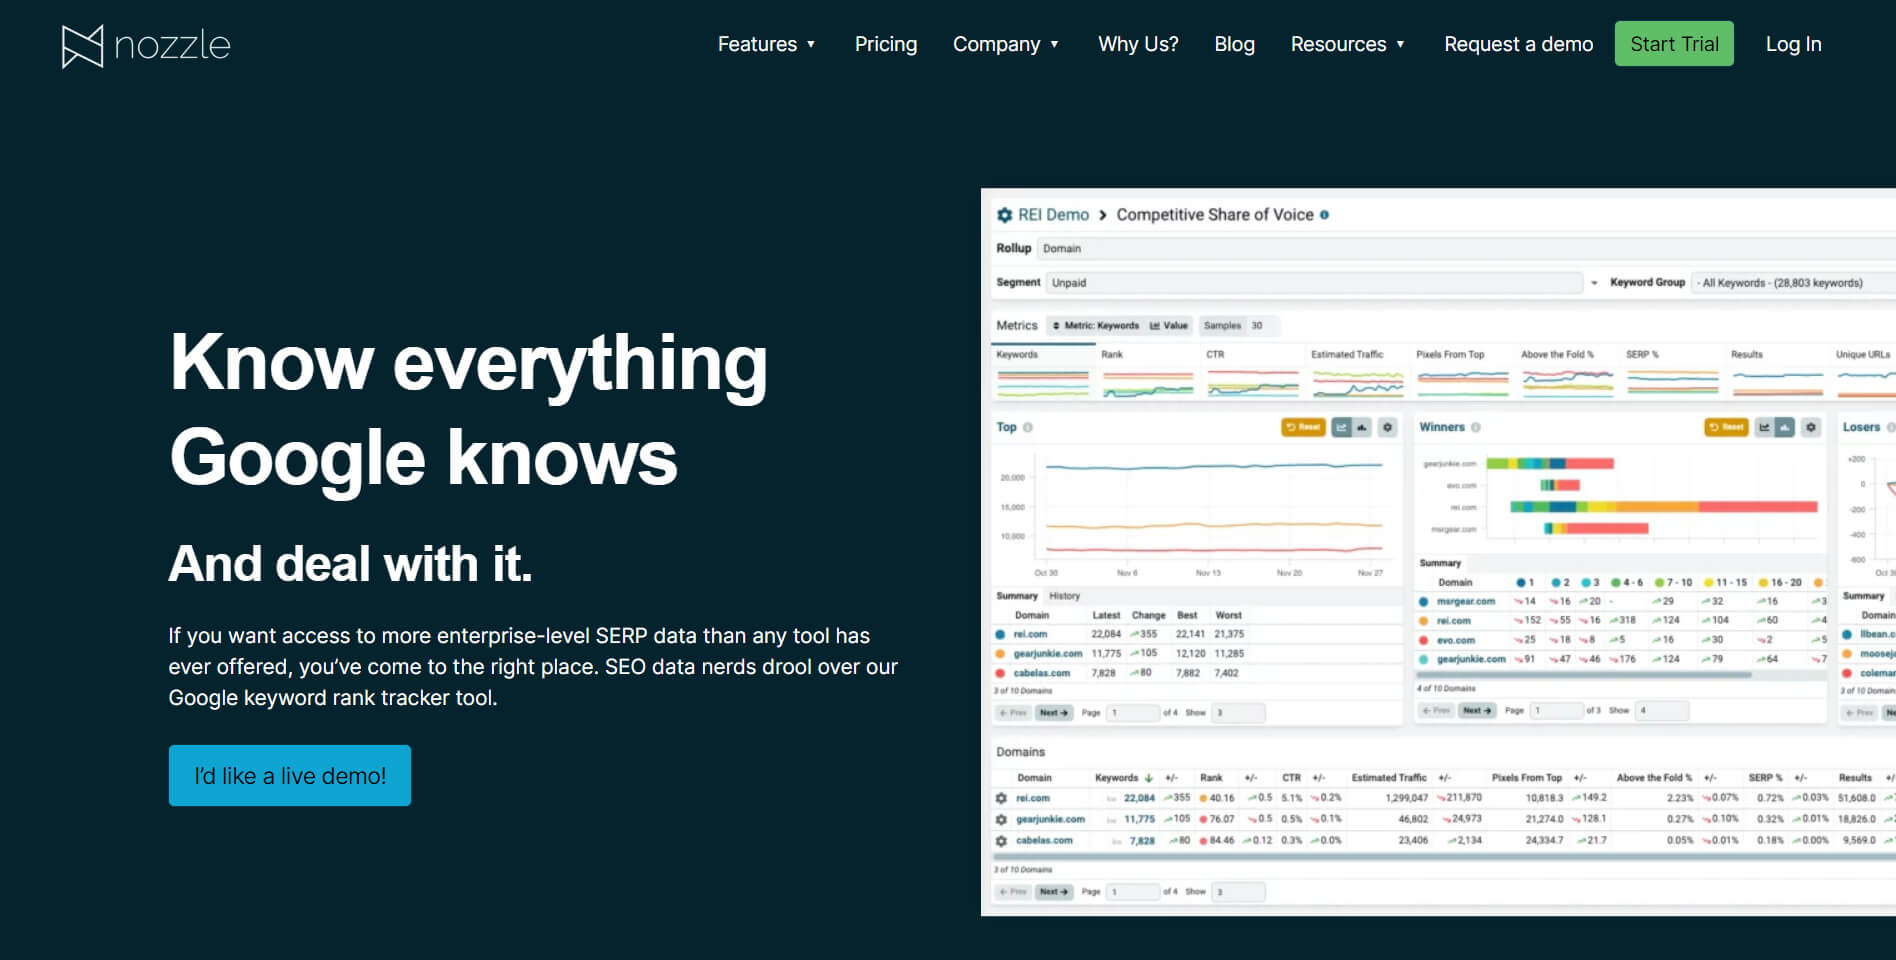Click the Log In link
The image size is (1896, 960).
click(1793, 44)
